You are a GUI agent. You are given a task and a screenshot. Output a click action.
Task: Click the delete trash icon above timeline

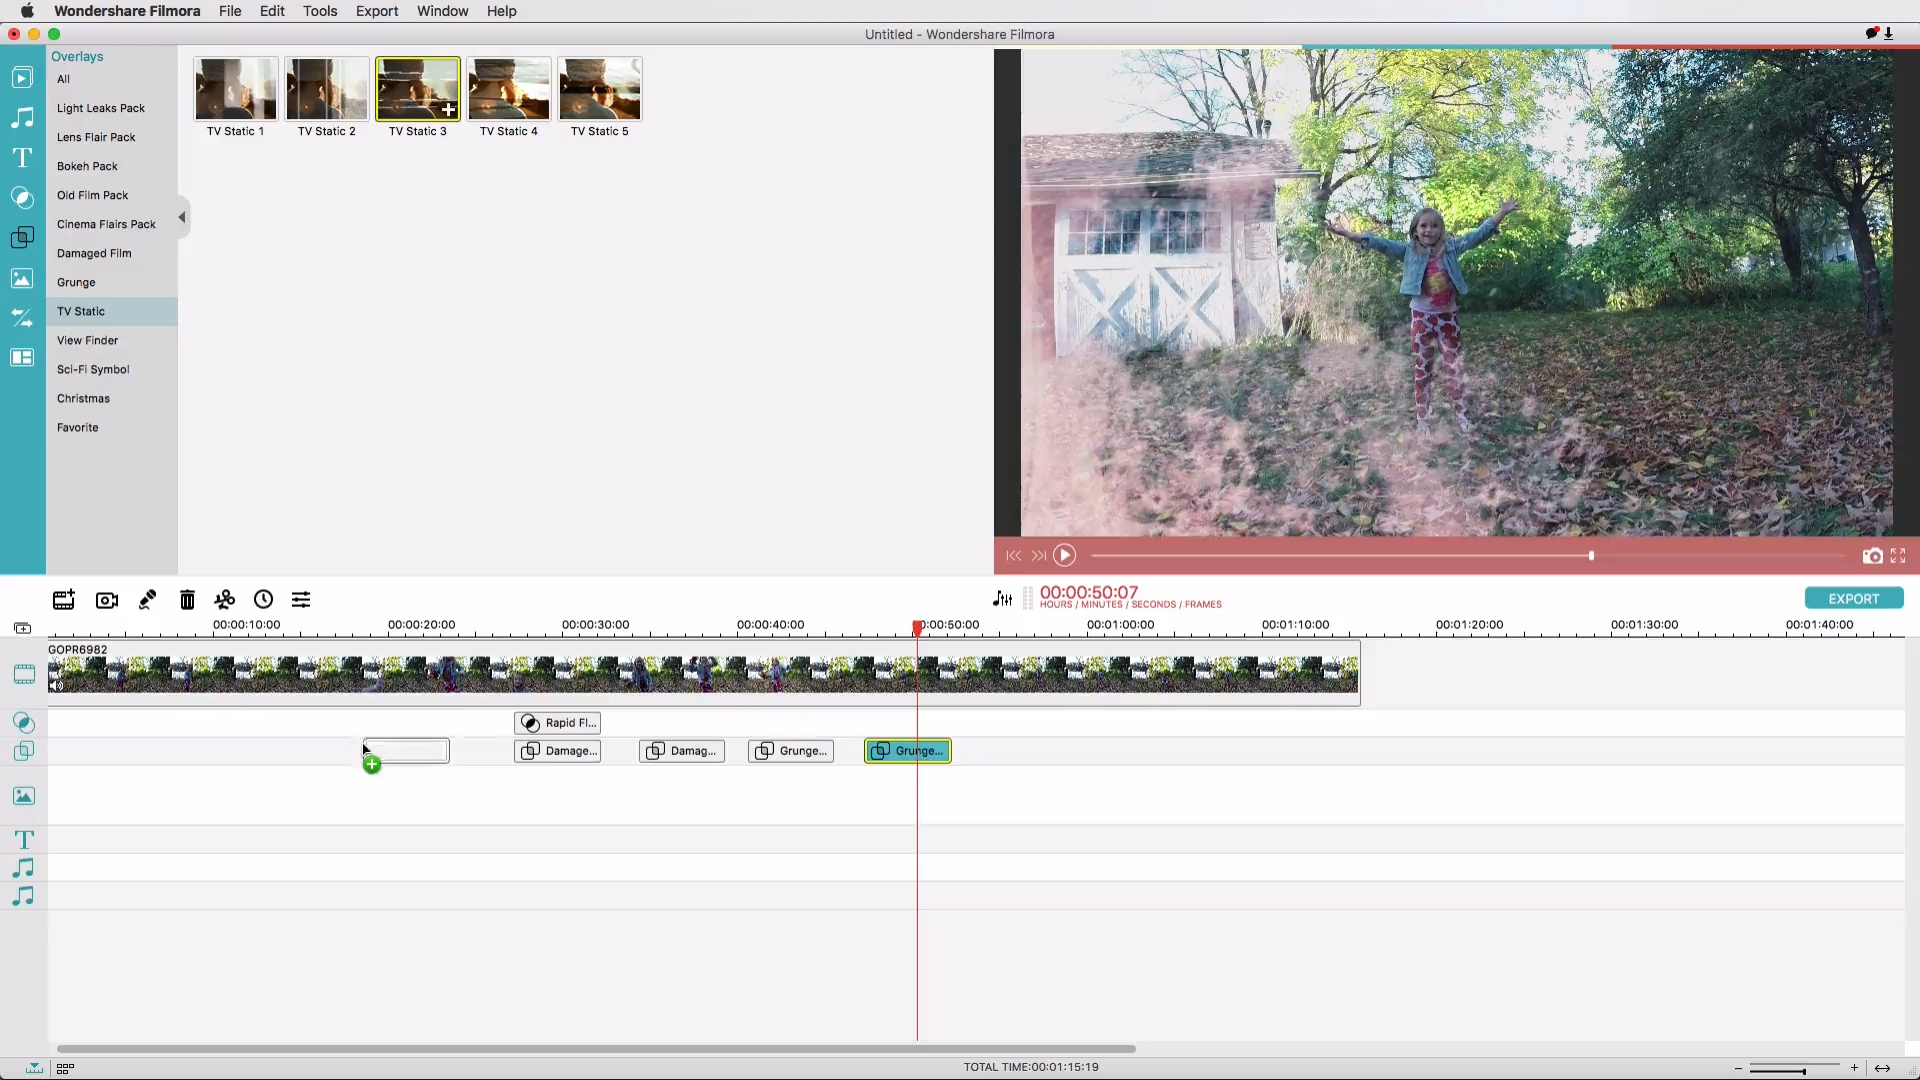pos(186,600)
